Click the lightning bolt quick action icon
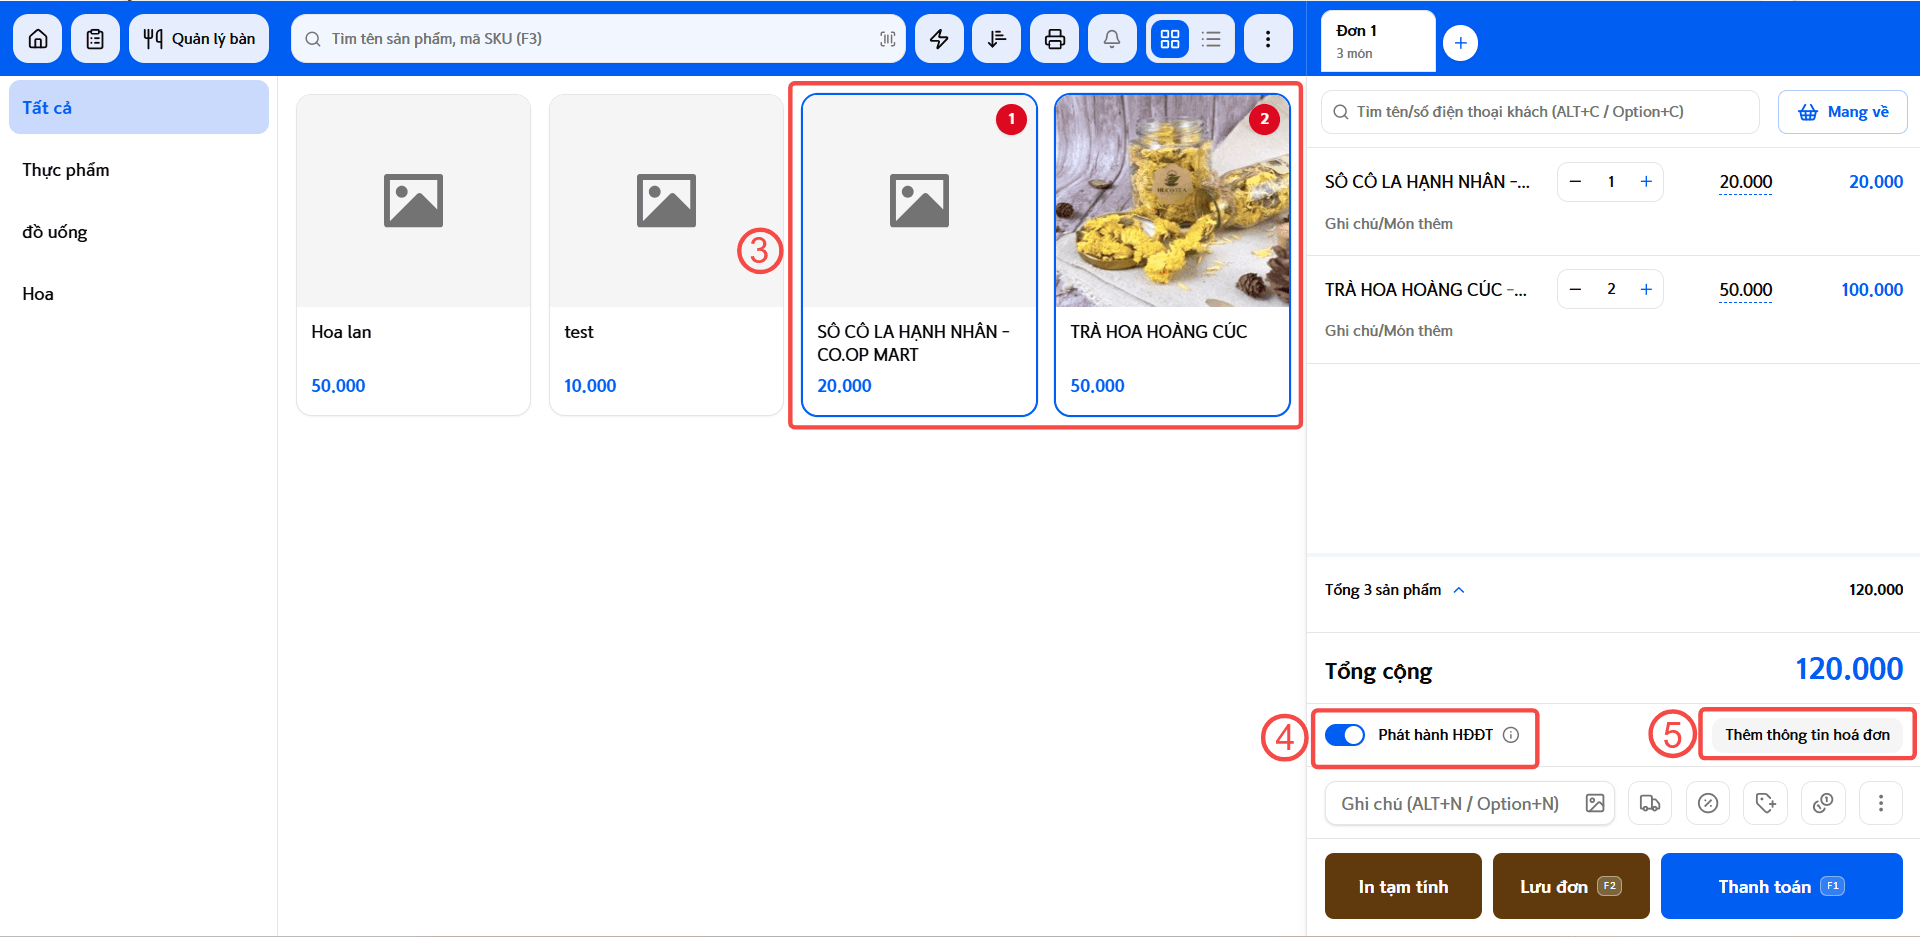This screenshot has width=1920, height=937. click(x=939, y=39)
